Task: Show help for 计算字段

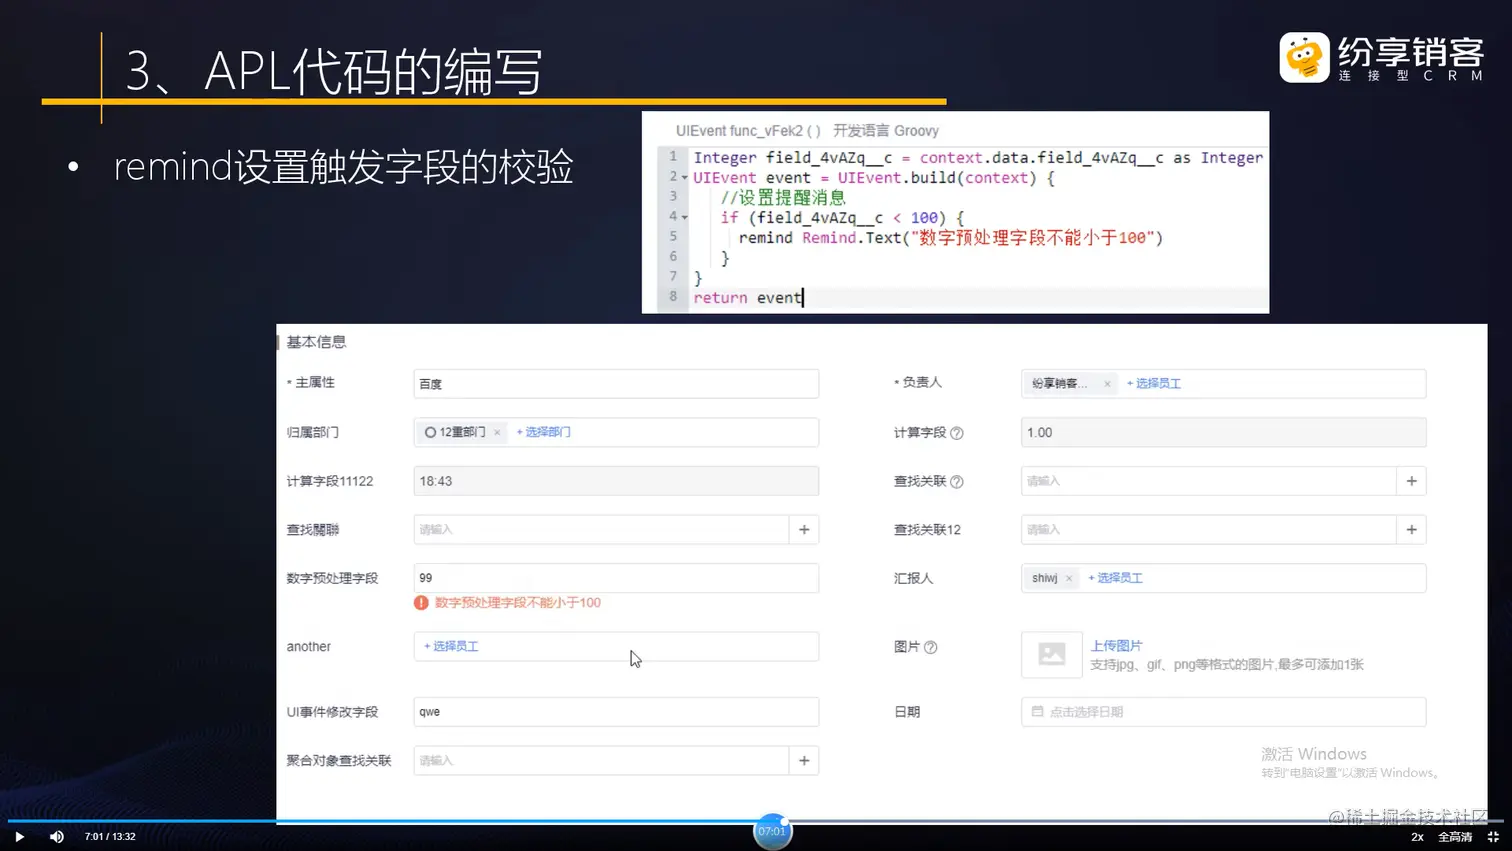Action: [x=957, y=433]
